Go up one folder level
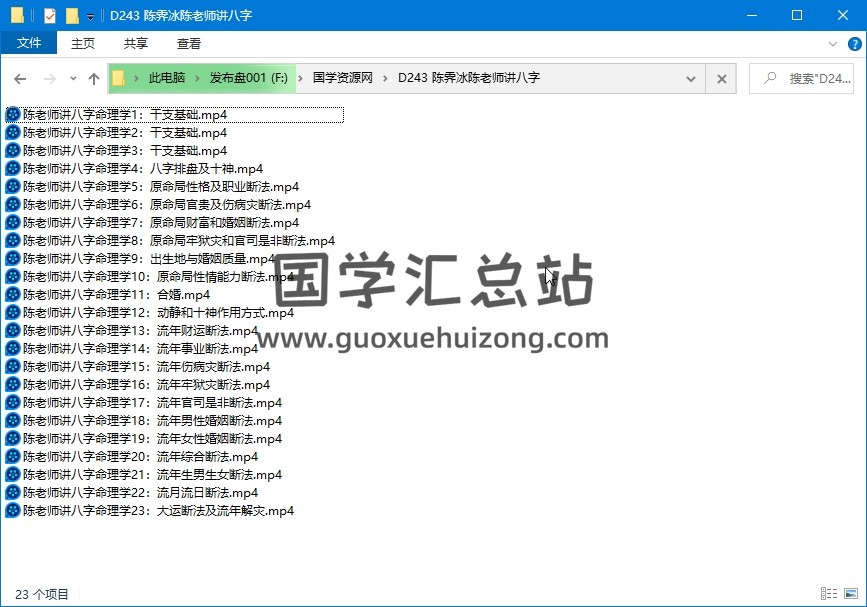The width and height of the screenshot is (867, 607). pyautogui.click(x=94, y=79)
